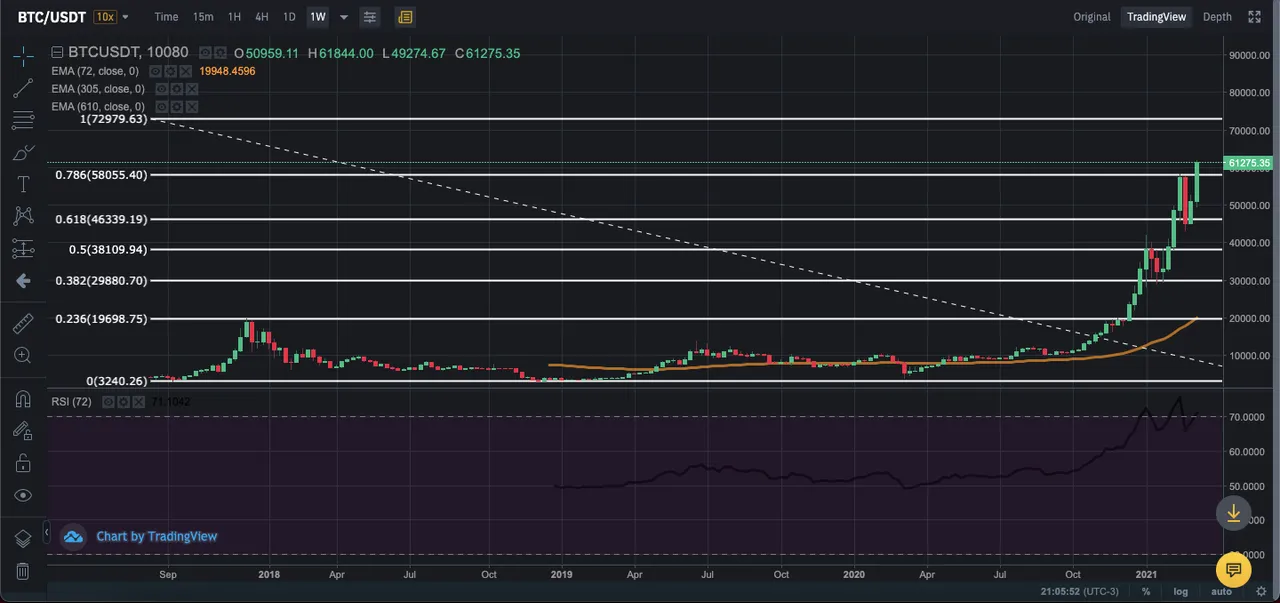Open chart settings gear at bottom right
This screenshot has height=603, width=1280.
pos(1263,591)
